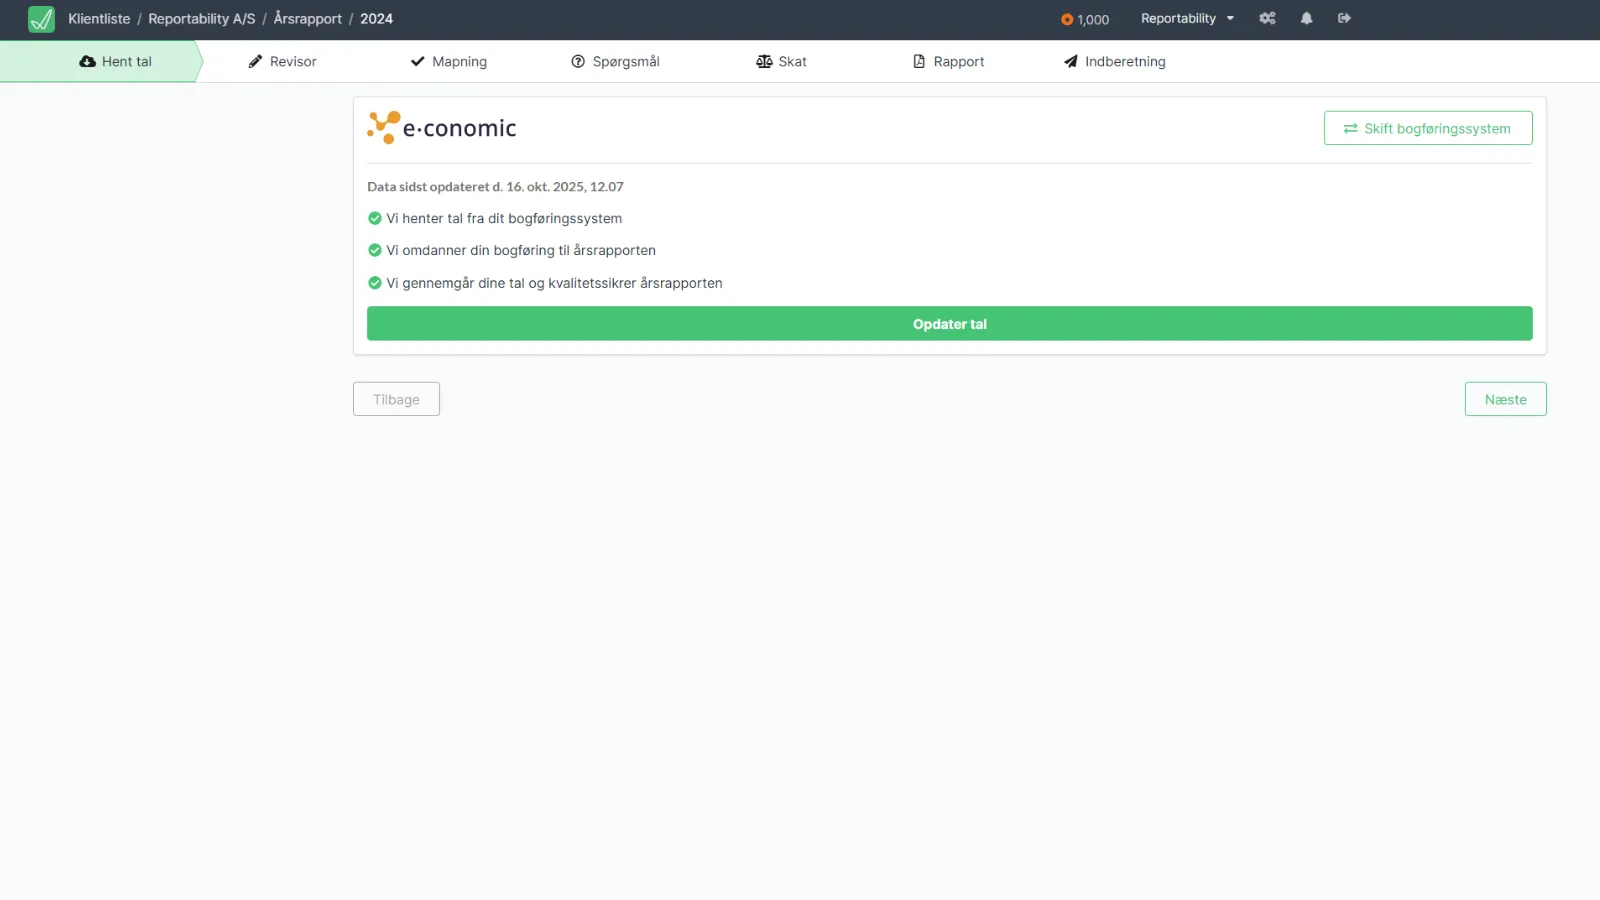
Task: Click the Tilbage button
Action: coord(396,399)
